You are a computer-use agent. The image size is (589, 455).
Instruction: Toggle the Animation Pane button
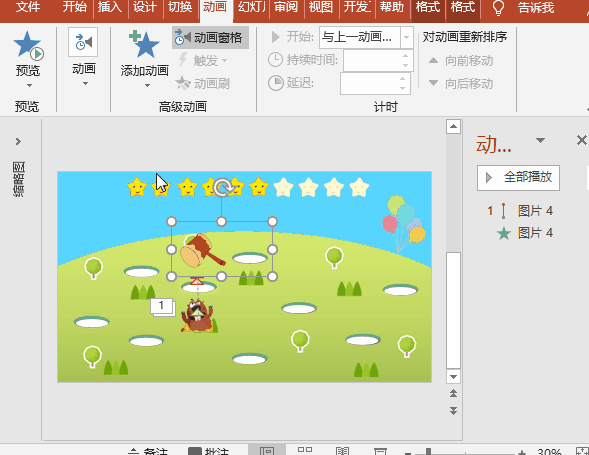click(x=210, y=37)
